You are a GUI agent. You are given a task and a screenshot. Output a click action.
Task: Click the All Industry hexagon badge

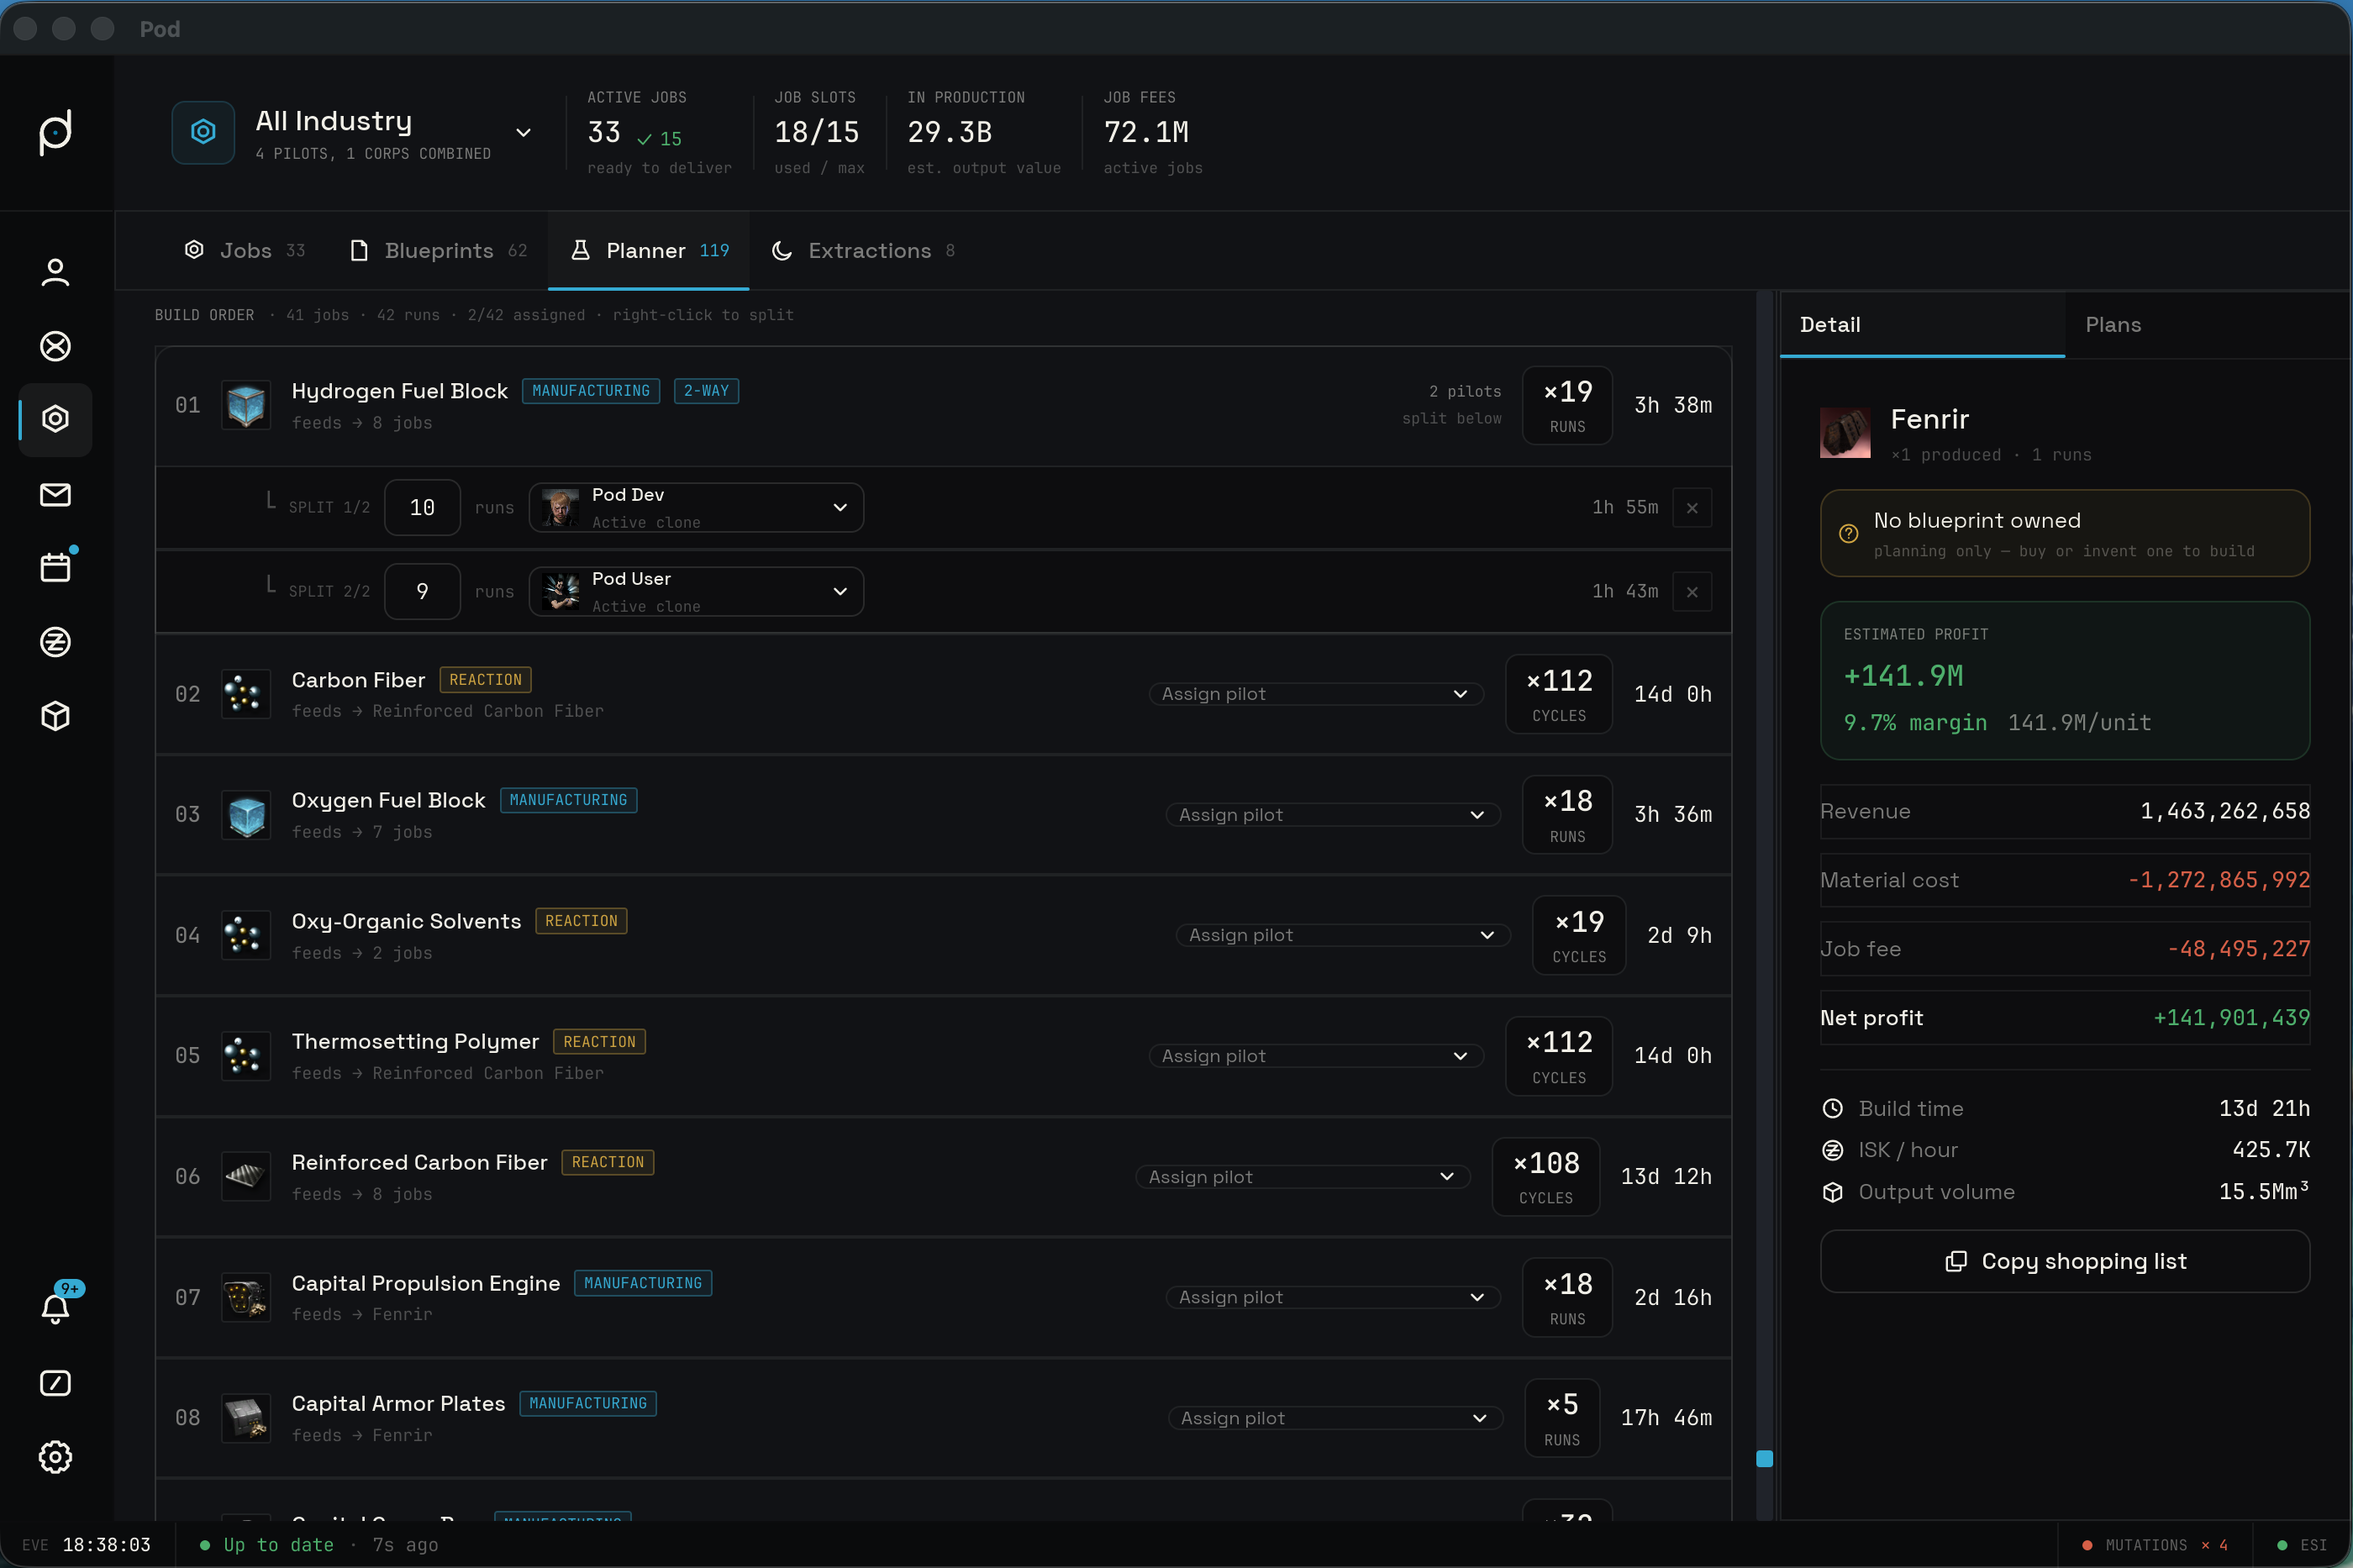[x=203, y=132]
